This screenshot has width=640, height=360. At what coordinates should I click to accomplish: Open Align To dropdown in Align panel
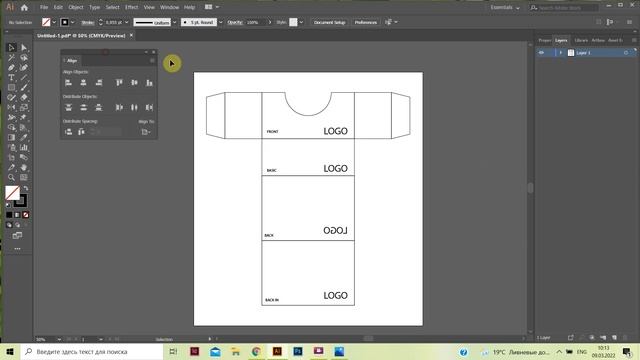click(146, 132)
